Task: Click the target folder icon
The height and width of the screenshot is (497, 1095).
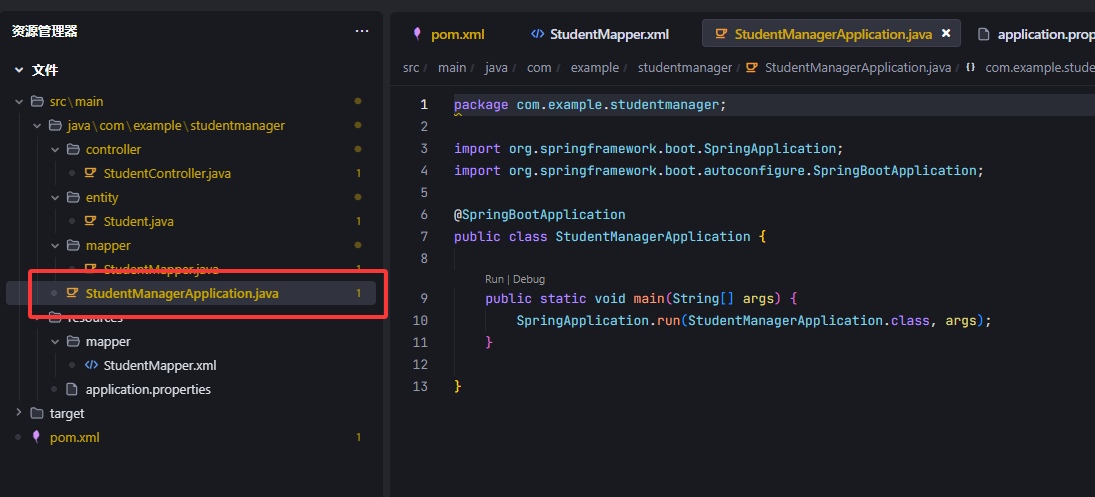Action: [x=37, y=413]
